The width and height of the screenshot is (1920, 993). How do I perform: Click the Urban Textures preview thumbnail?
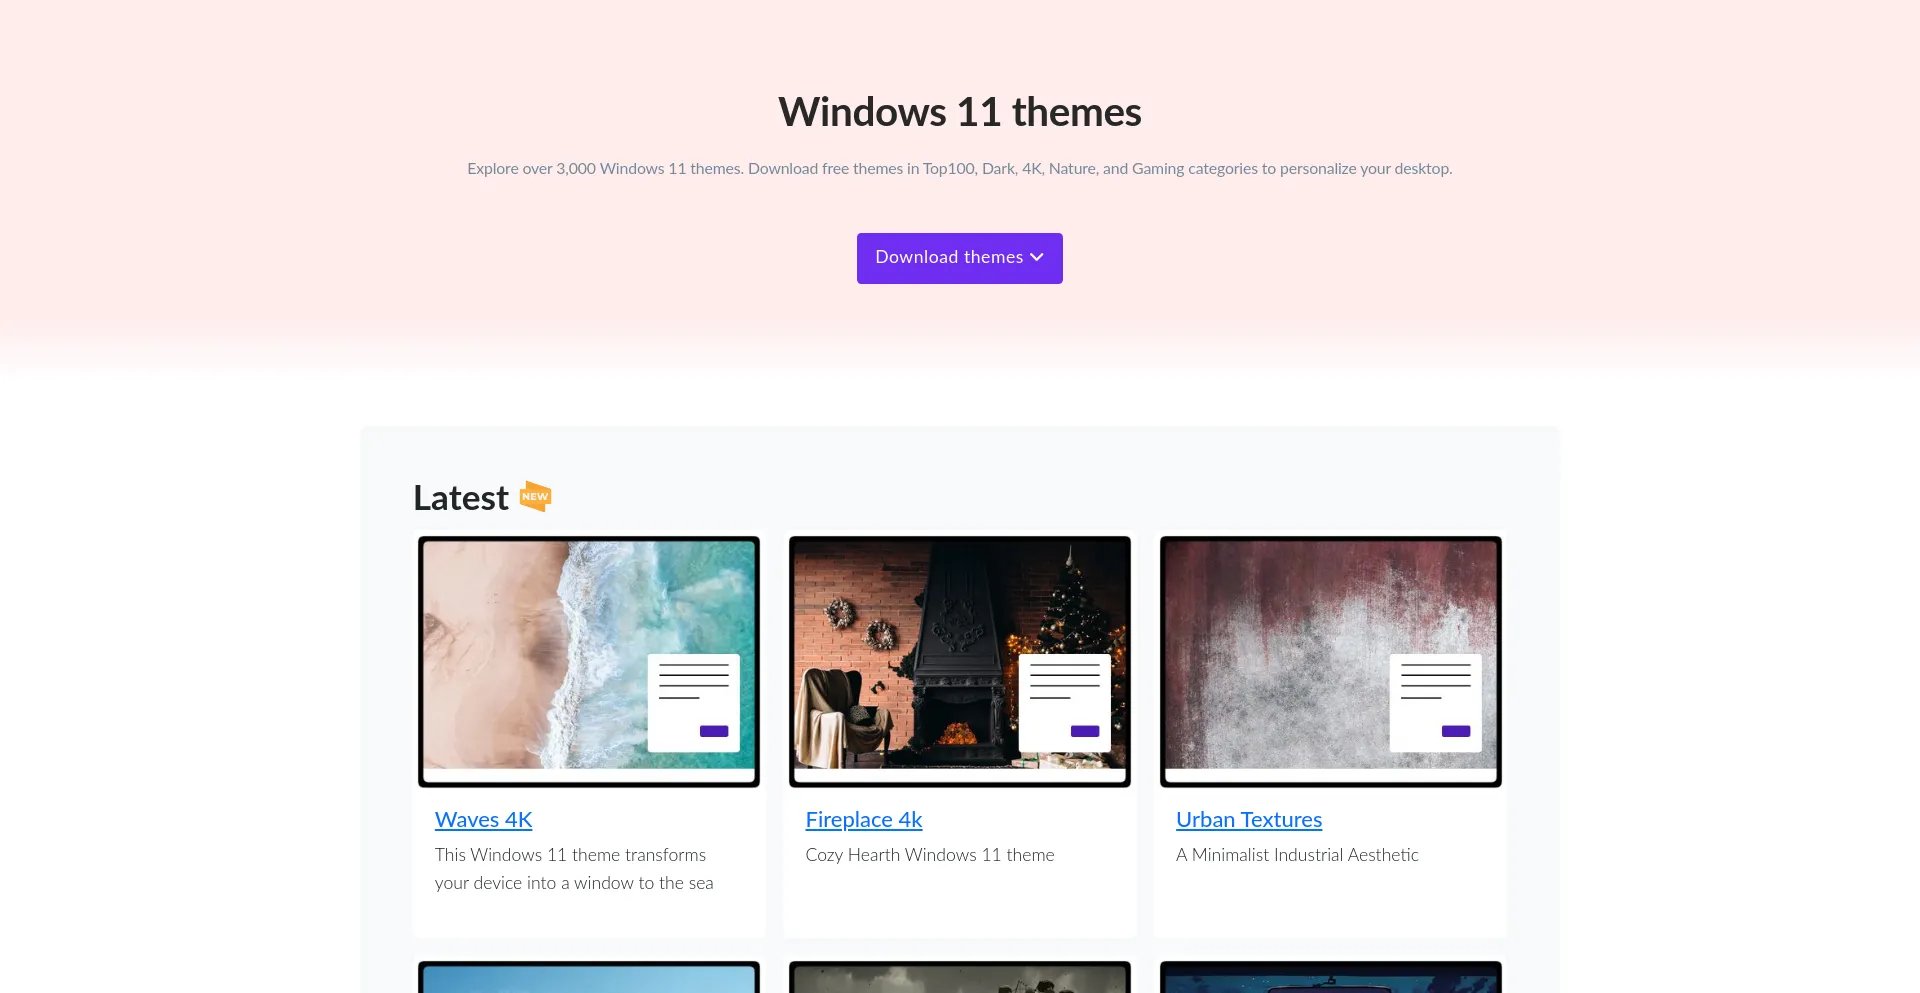[x=1331, y=661]
